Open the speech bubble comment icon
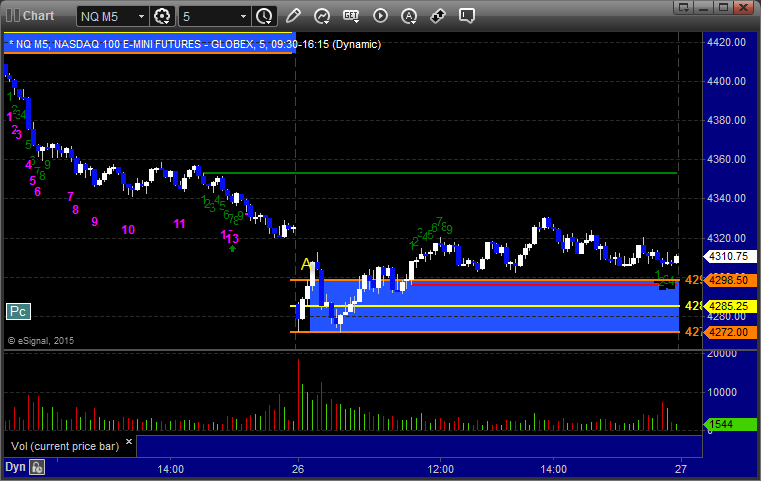 (466, 16)
